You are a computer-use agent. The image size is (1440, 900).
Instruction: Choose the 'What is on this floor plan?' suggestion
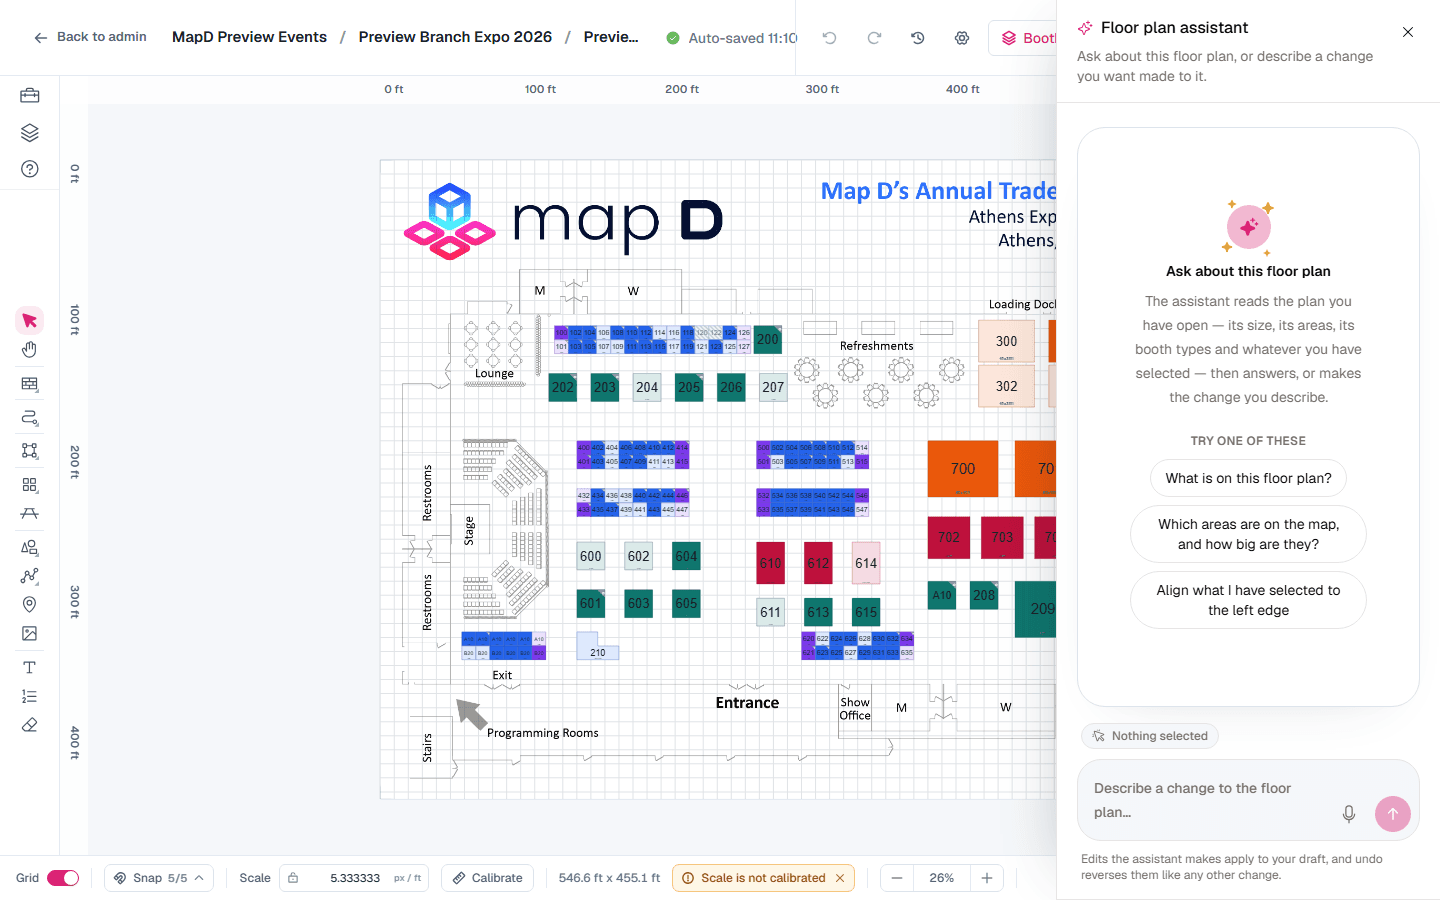click(x=1248, y=478)
